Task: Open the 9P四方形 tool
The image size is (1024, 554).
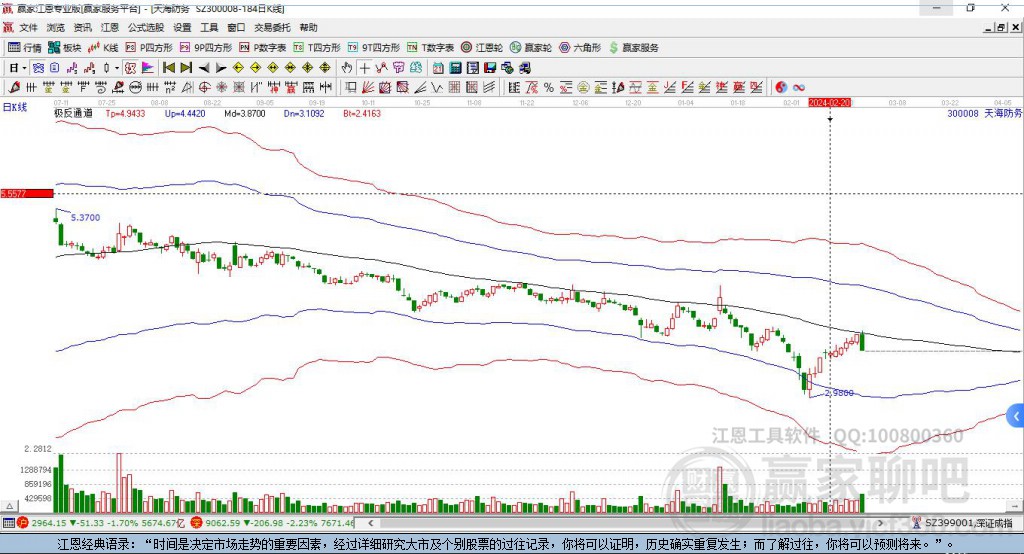Action: 206,48
